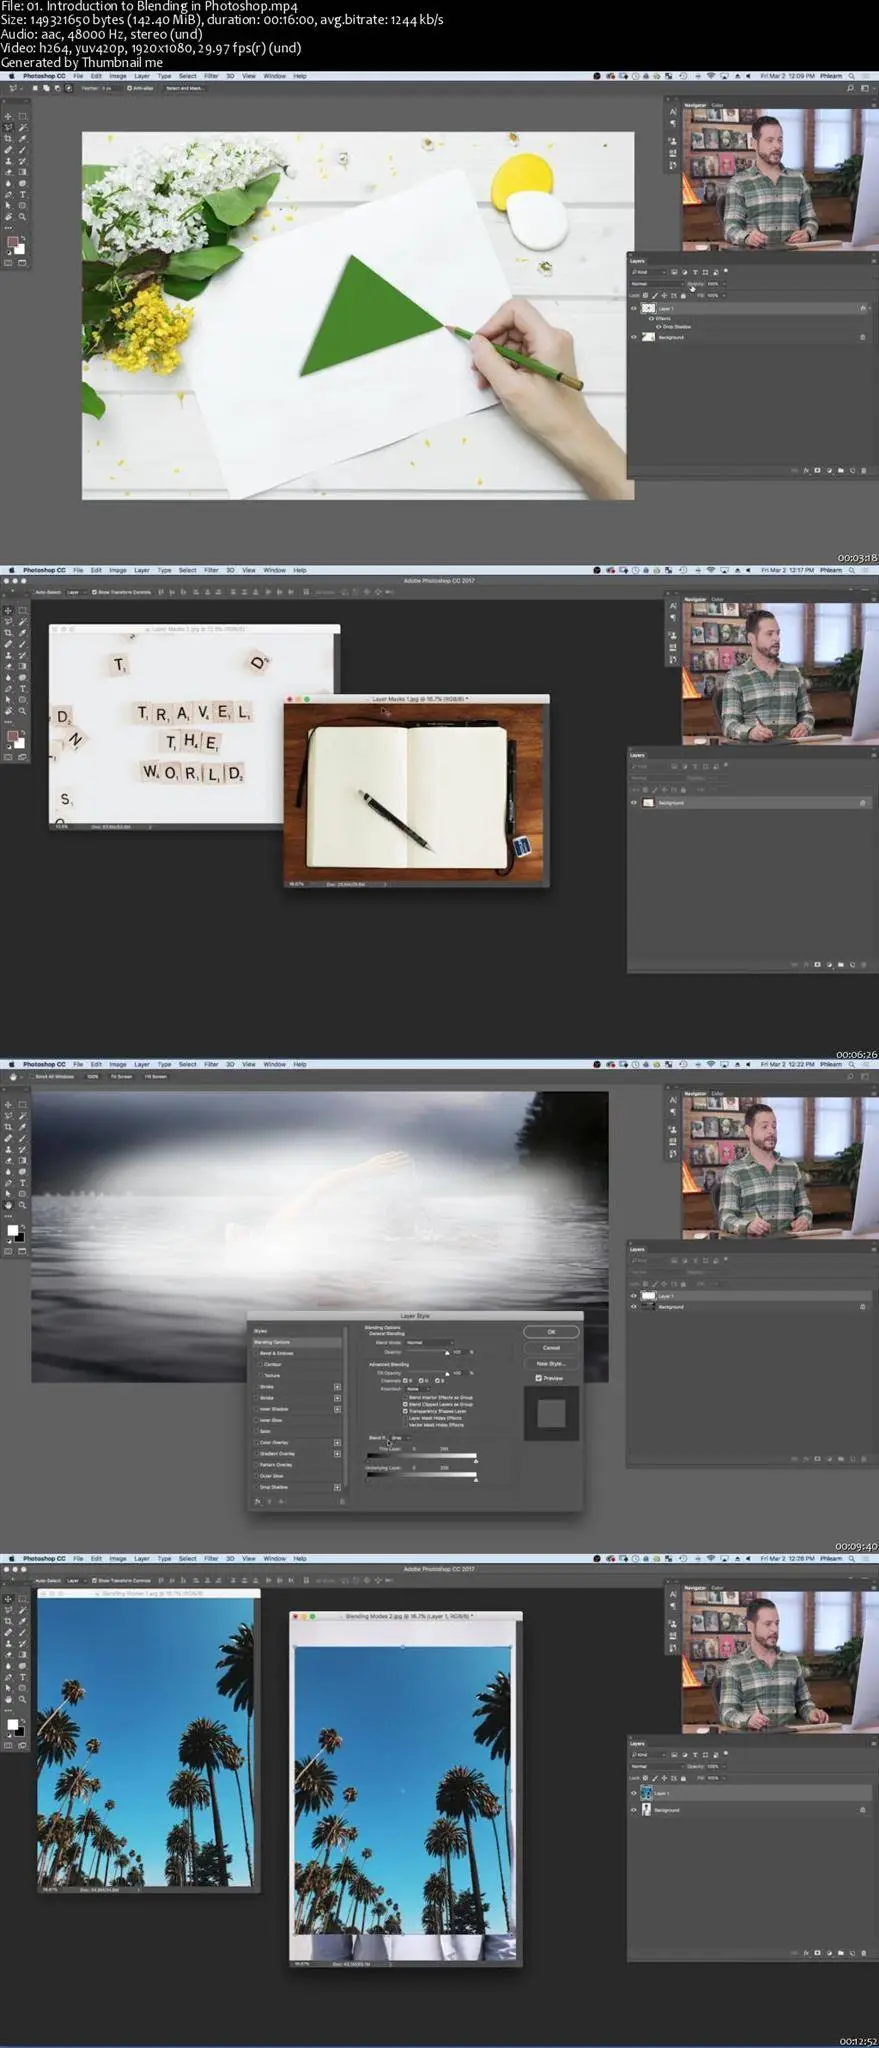Open the Layer menu above the foggy lake image
879x2048 pixels.
pyautogui.click(x=142, y=1064)
